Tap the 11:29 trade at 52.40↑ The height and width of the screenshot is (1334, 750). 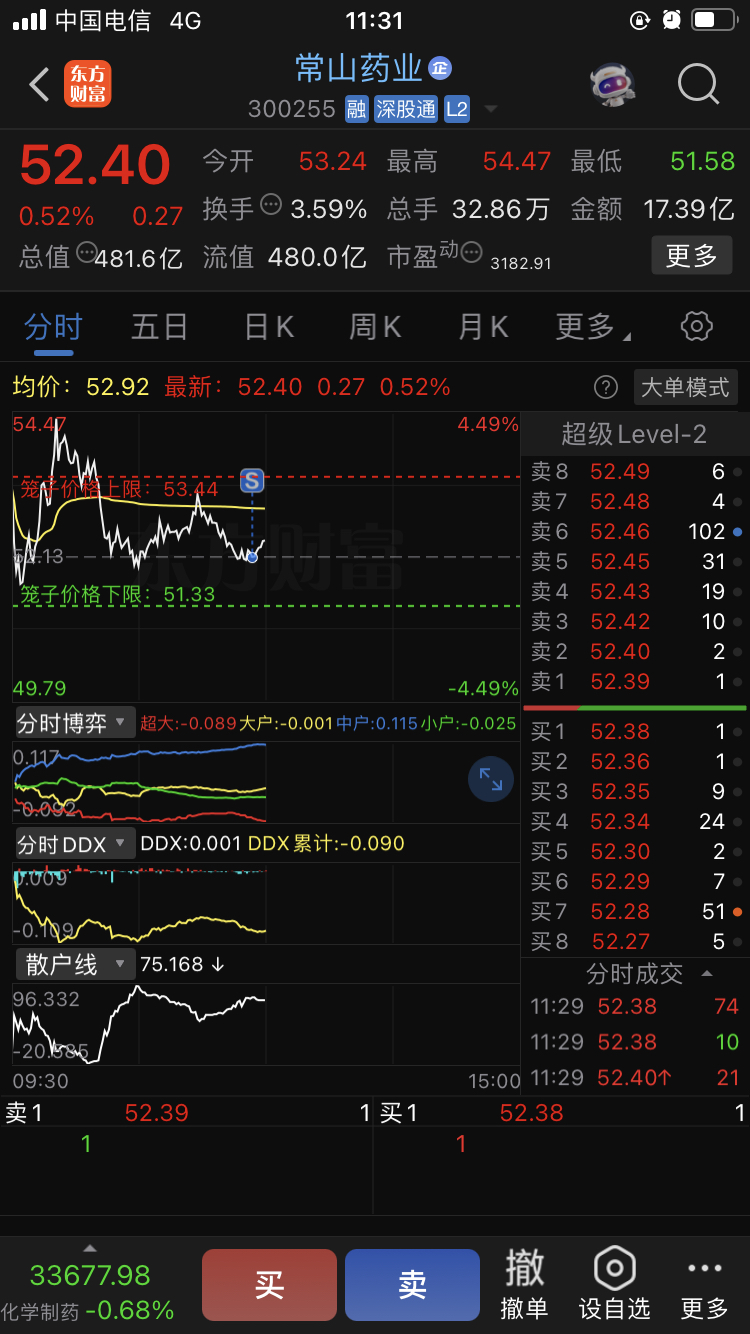tap(634, 1078)
